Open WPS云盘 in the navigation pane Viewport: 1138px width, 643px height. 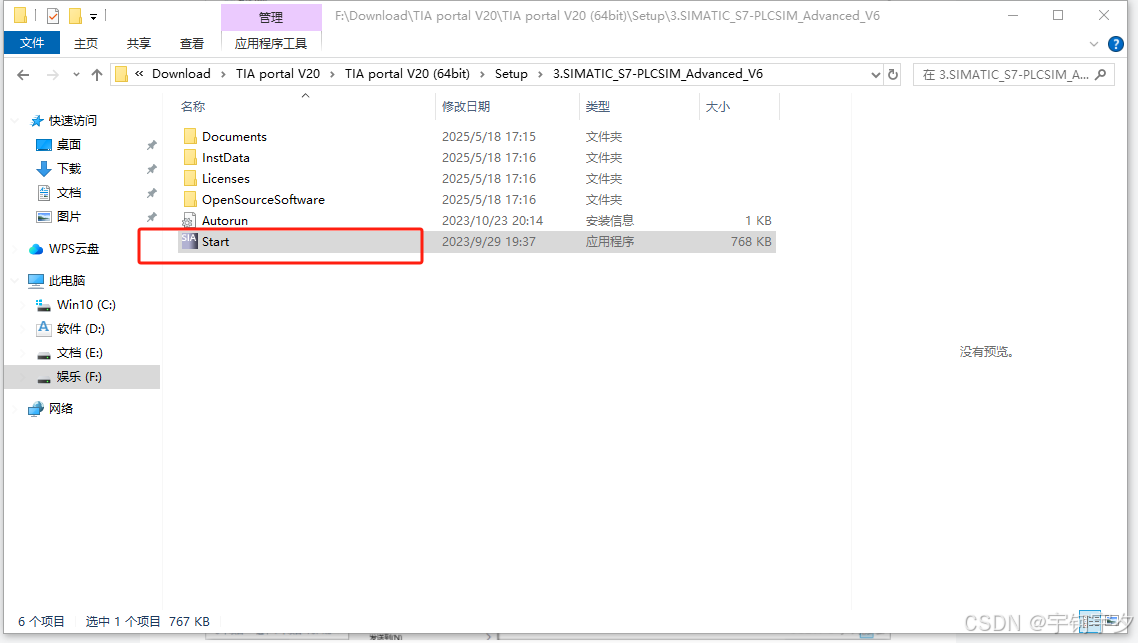tap(74, 249)
